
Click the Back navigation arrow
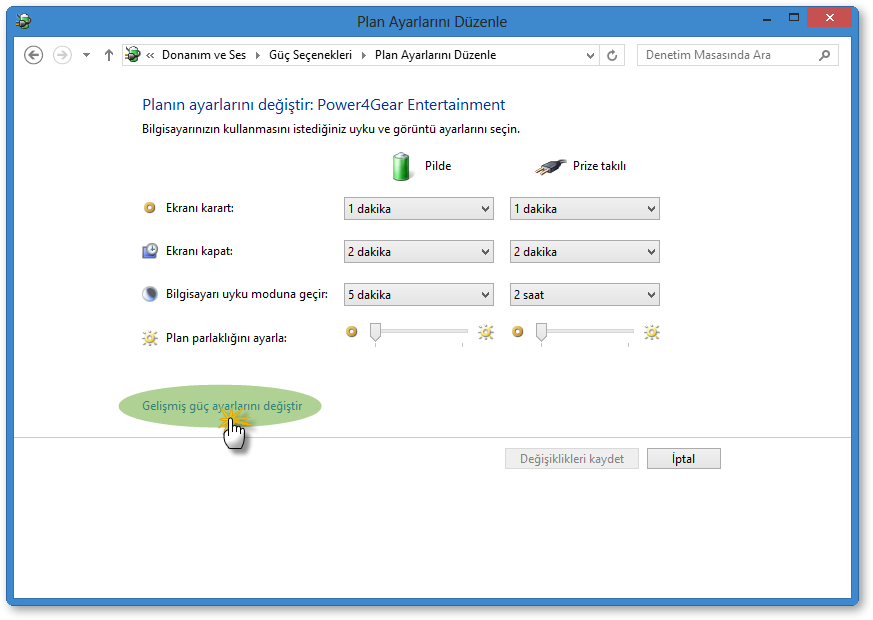pos(33,55)
